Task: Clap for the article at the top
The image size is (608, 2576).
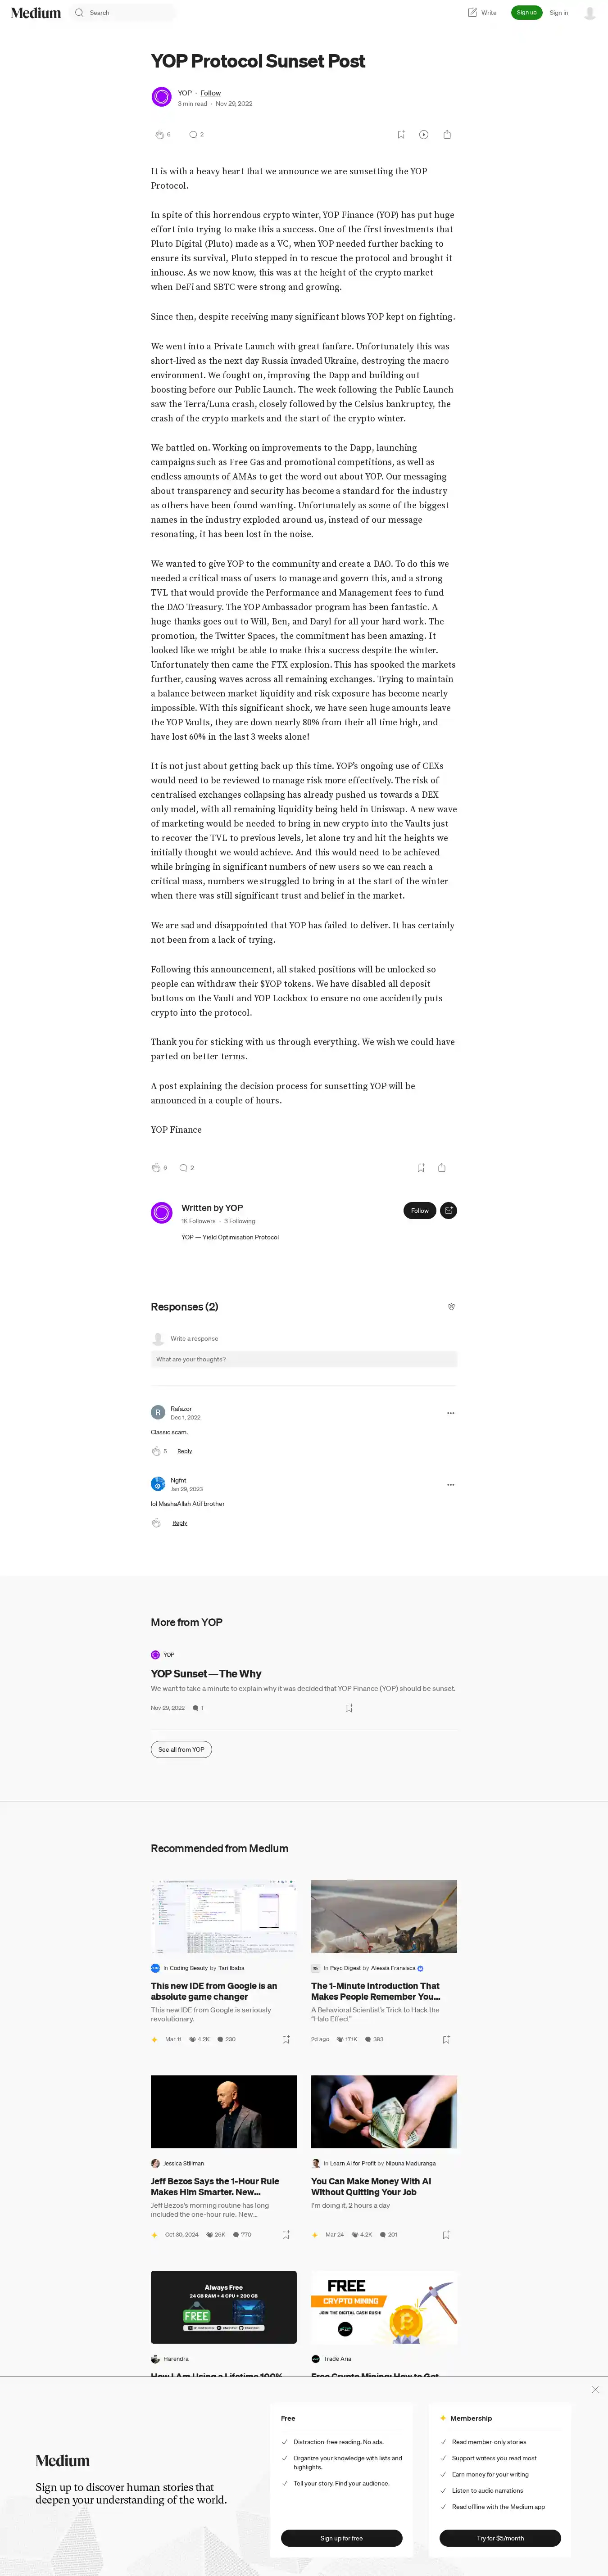Action: [158, 134]
